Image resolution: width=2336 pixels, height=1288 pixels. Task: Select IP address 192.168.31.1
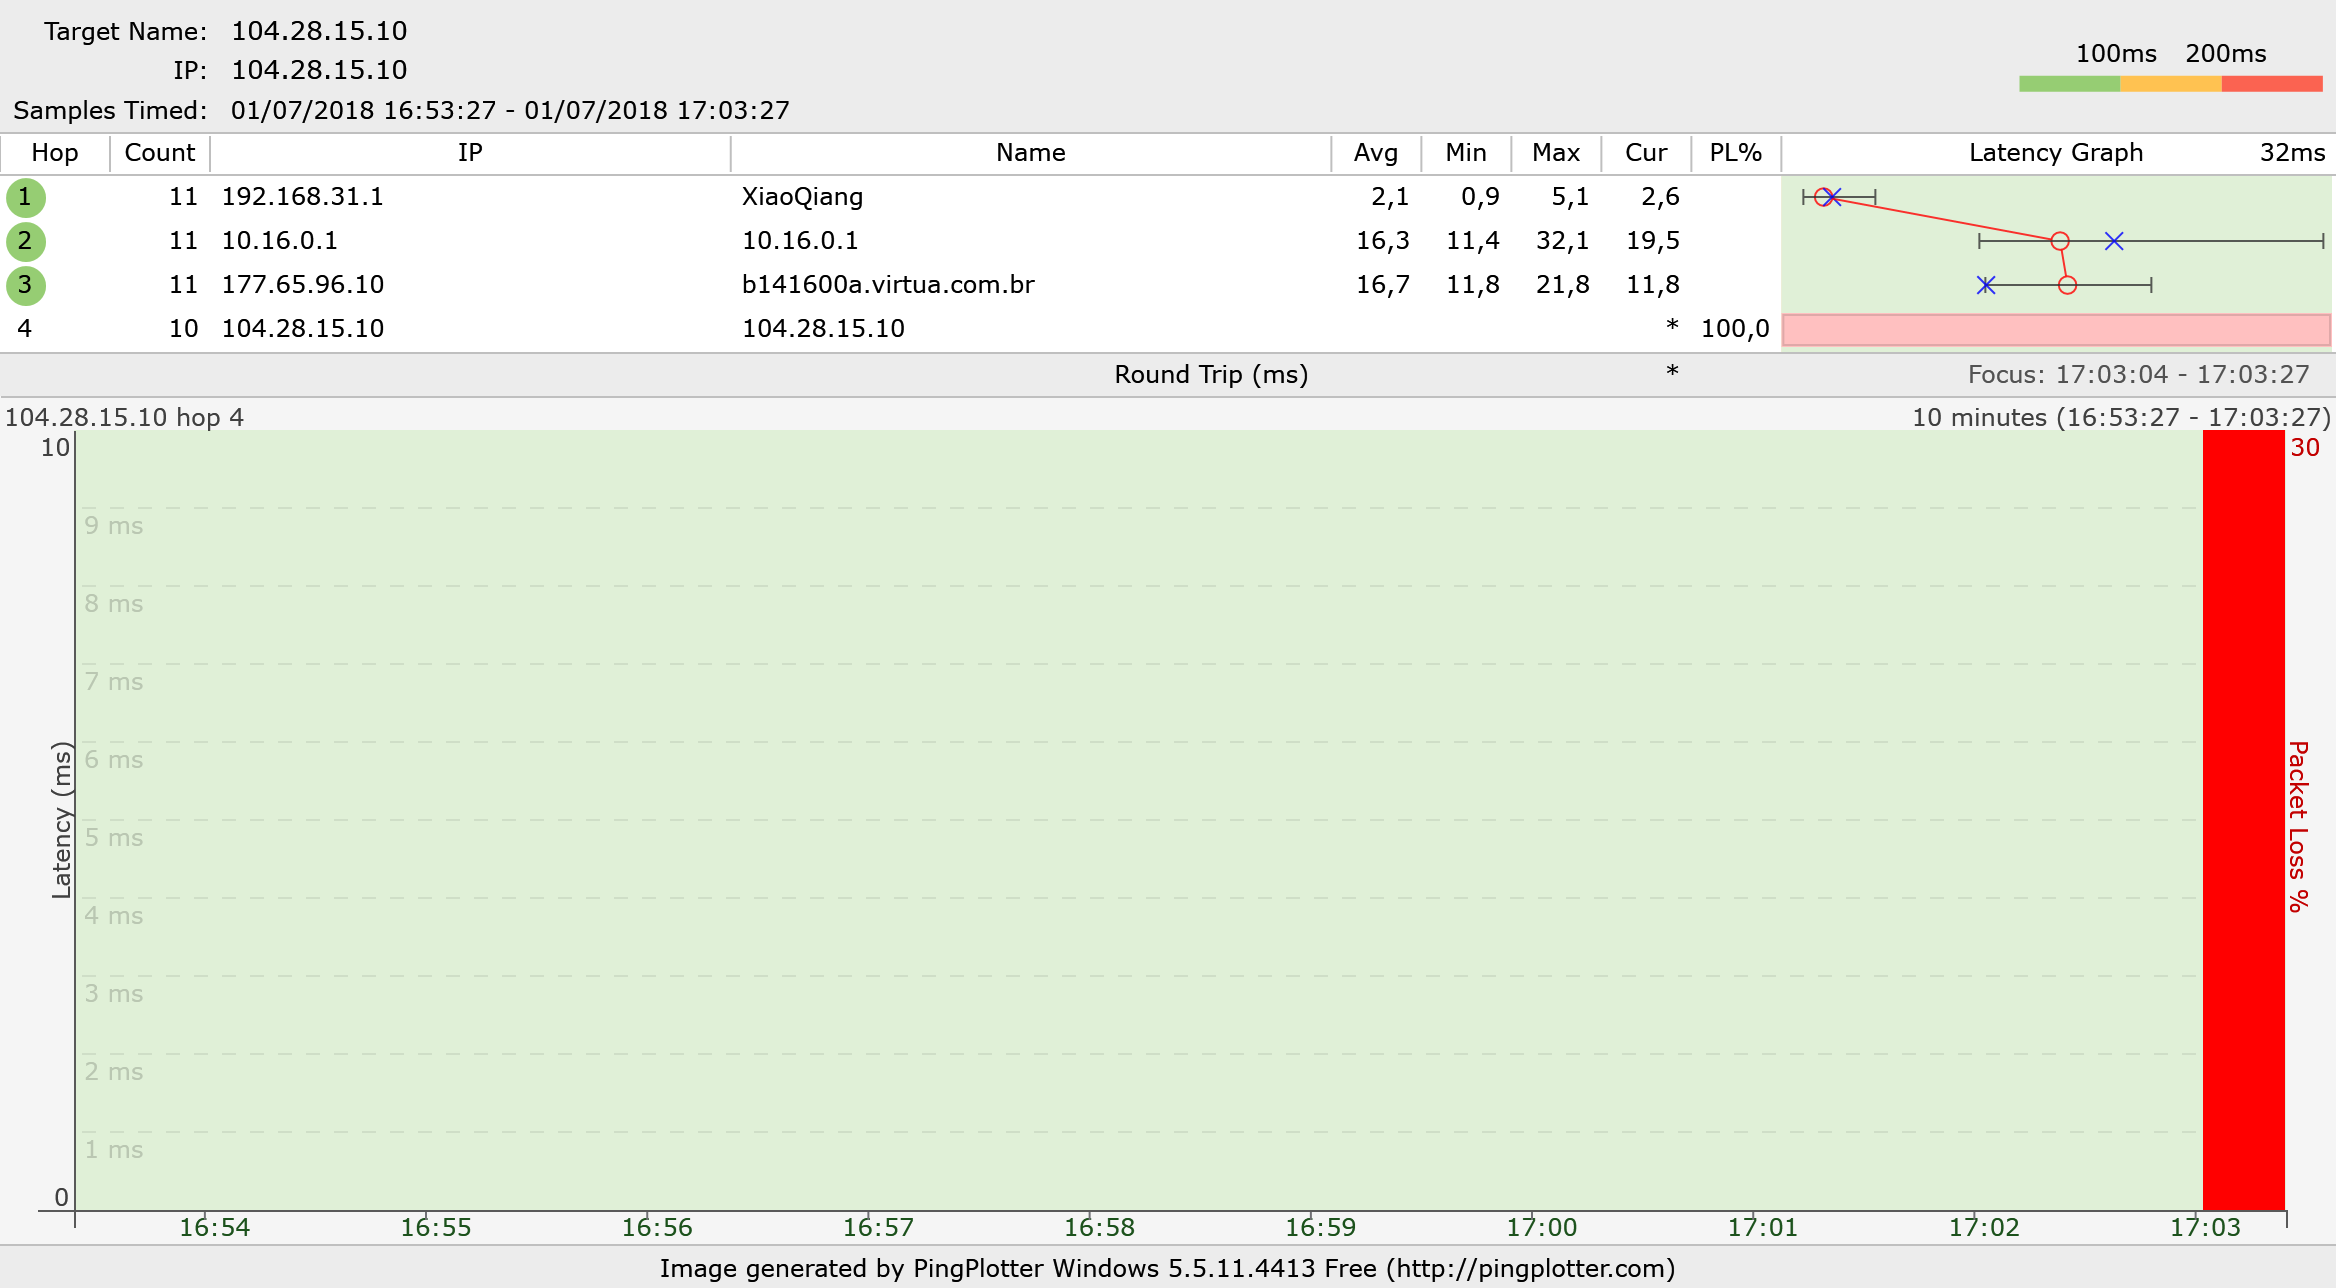[303, 197]
